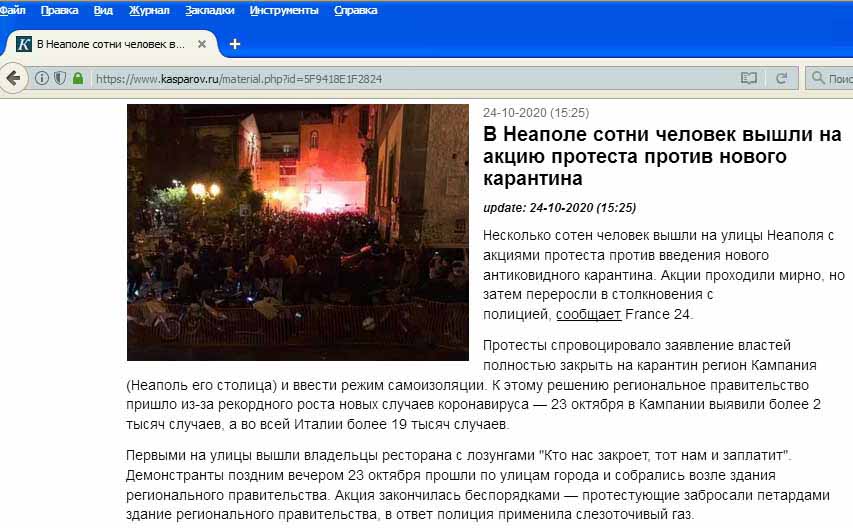This screenshot has height=528, width=853.
Task: Open the Правка menu
Action: tap(59, 10)
